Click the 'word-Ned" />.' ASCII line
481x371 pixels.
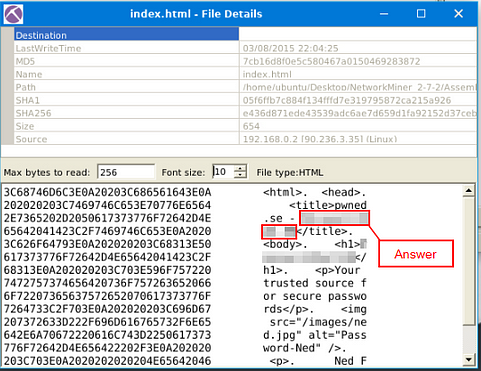(304, 348)
